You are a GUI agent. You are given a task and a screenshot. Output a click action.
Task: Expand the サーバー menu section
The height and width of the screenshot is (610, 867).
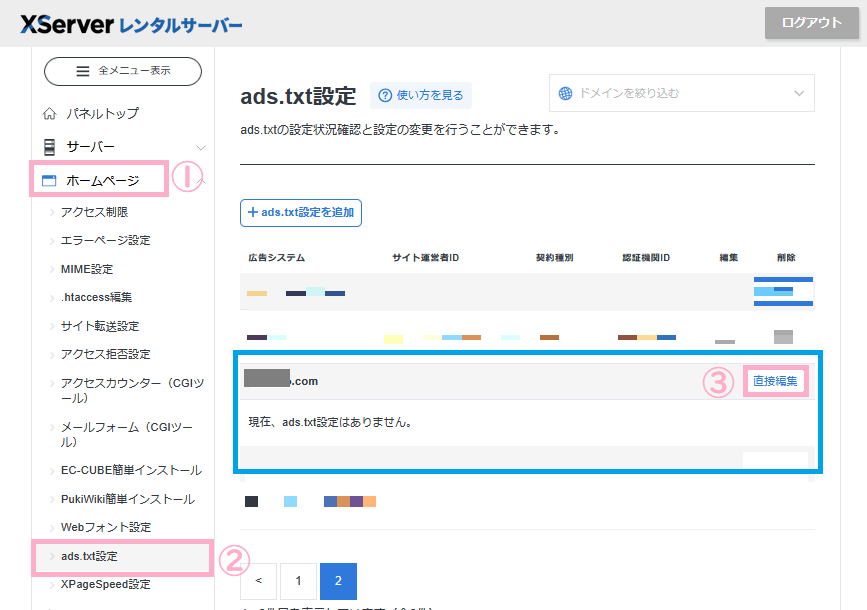(x=201, y=147)
